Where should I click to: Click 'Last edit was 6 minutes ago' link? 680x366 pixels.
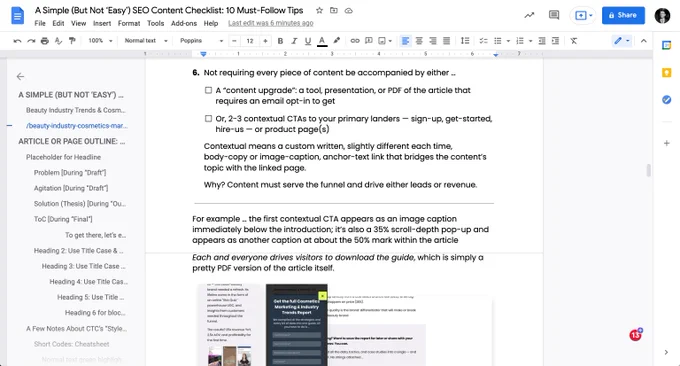click(271, 23)
